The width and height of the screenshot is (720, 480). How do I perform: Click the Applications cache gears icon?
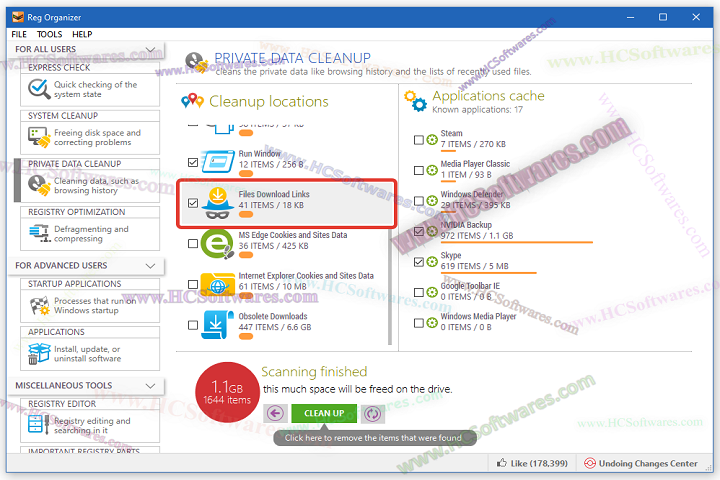pos(415,101)
